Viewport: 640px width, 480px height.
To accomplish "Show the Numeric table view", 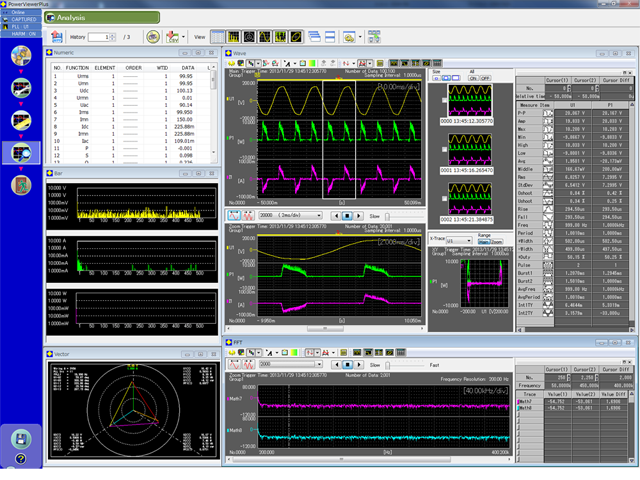I will (x=218, y=37).
